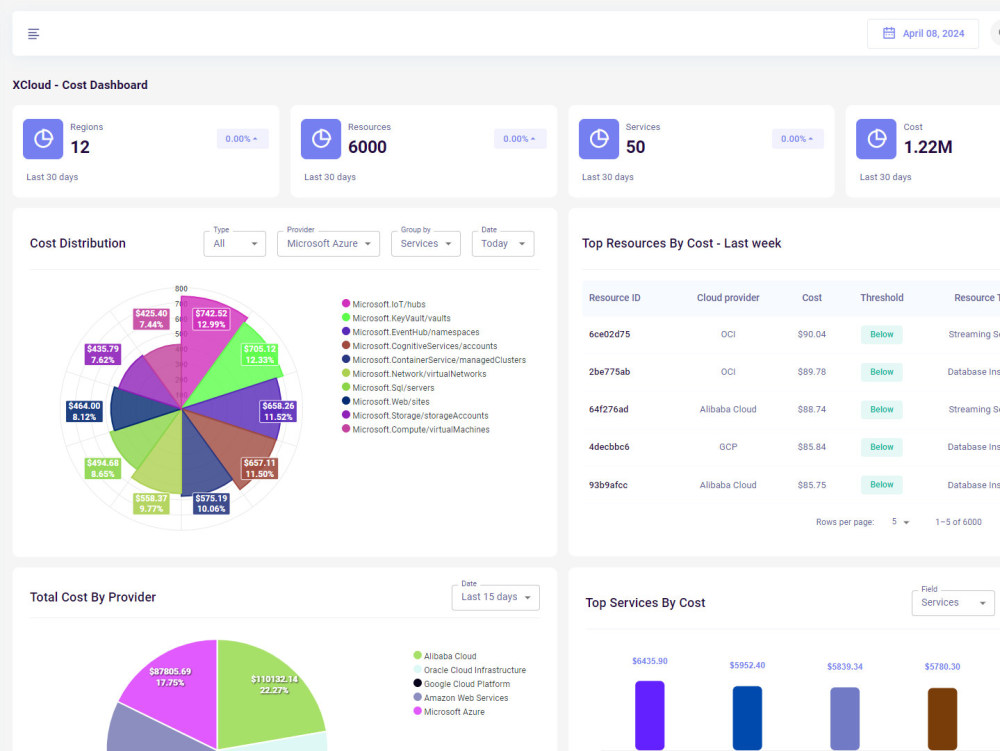Toggle Oracle Cloud Infrastructure legend entry
This screenshot has height=751, width=1000.
coord(470,670)
